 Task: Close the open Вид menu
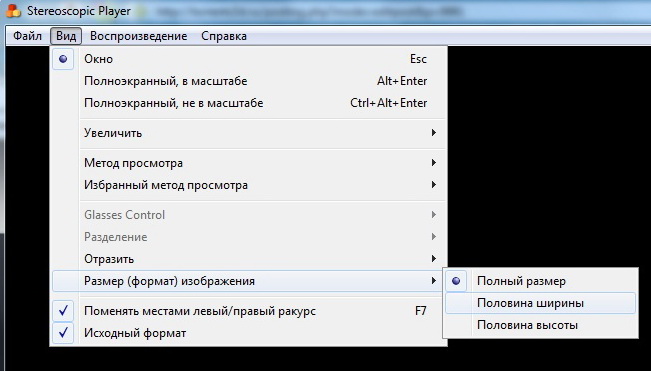point(66,36)
